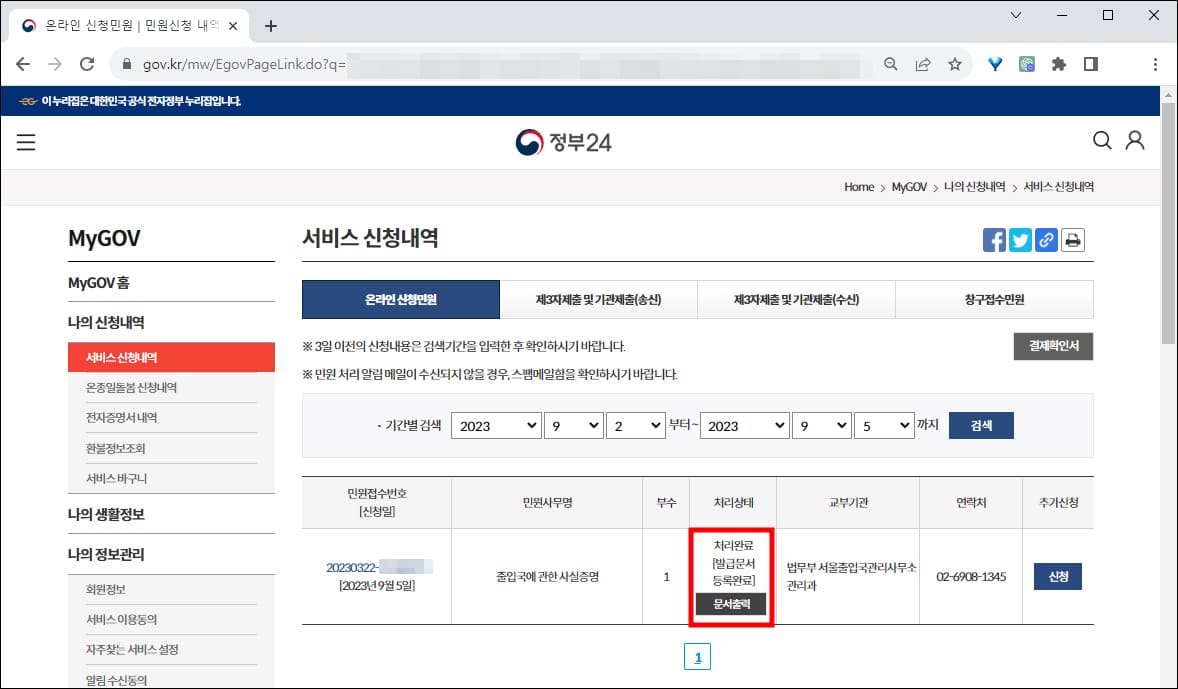The width and height of the screenshot is (1178, 689).
Task: Share the page via the Facebook icon
Action: tap(994, 240)
